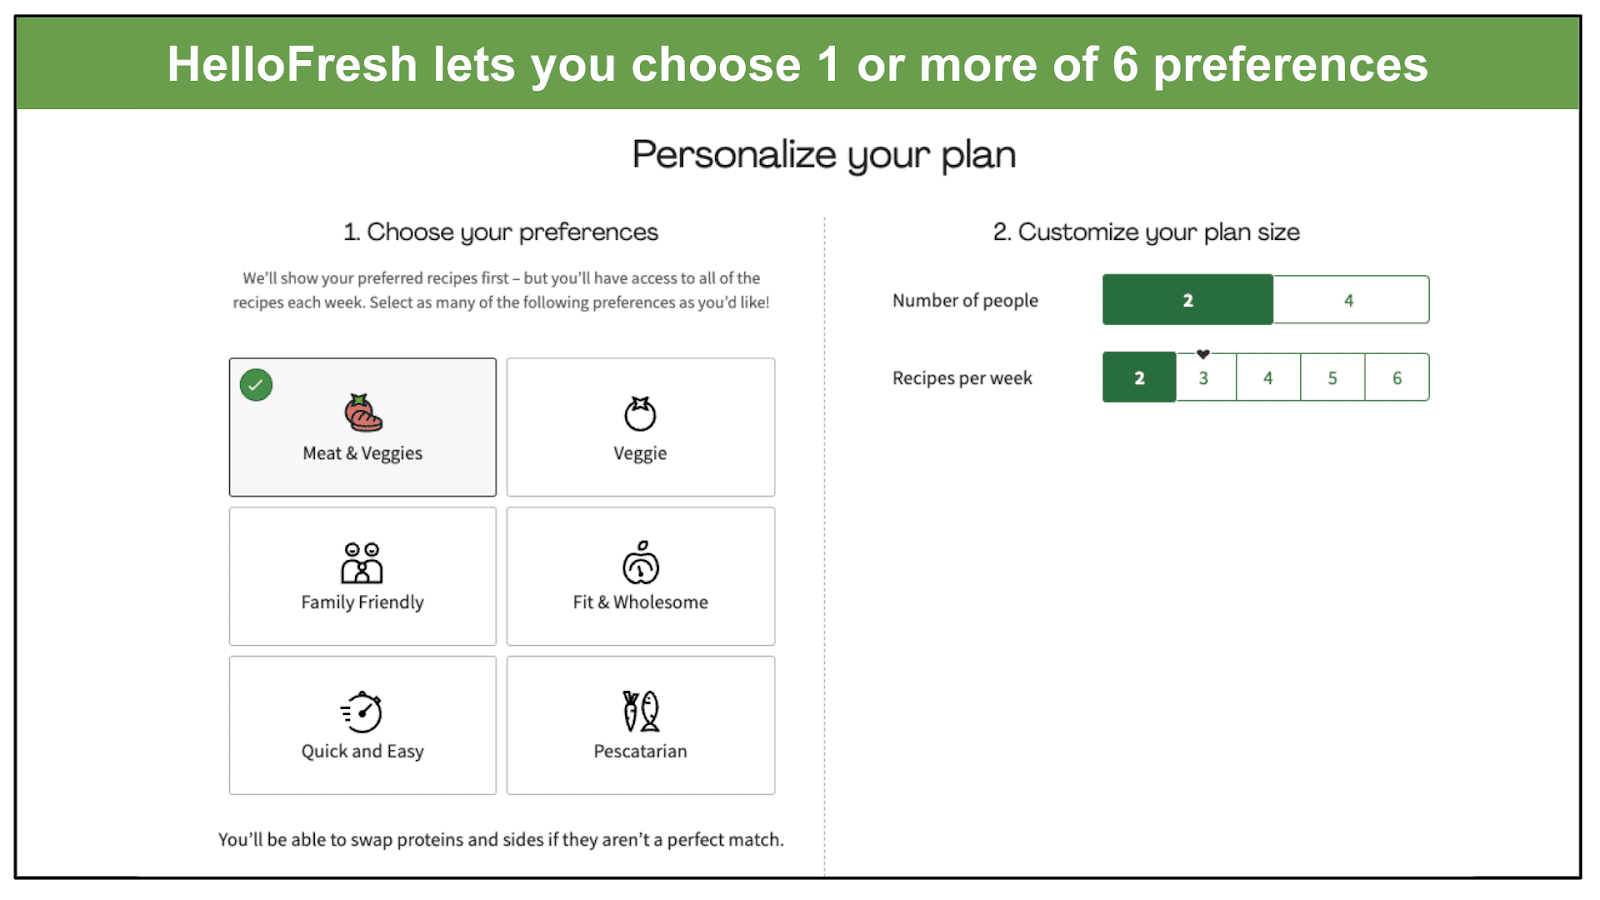Select the Family Friendly preference label
The width and height of the screenshot is (1600, 900).
(x=362, y=603)
